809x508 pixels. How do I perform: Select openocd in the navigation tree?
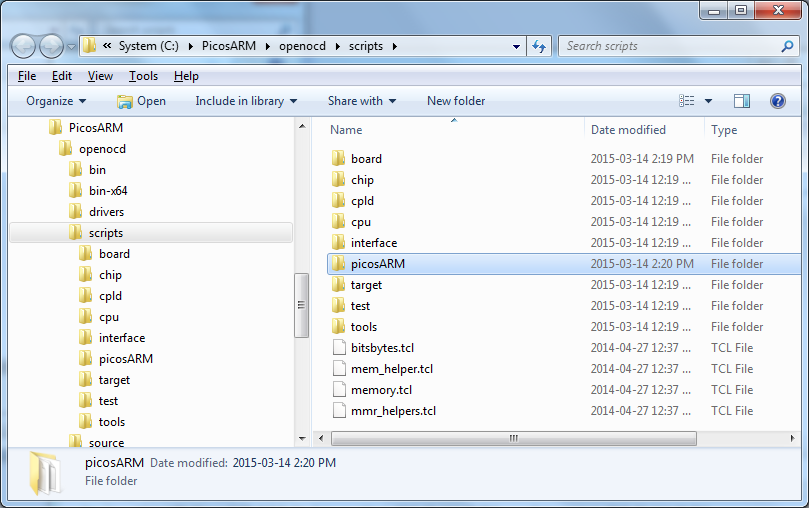(102, 149)
